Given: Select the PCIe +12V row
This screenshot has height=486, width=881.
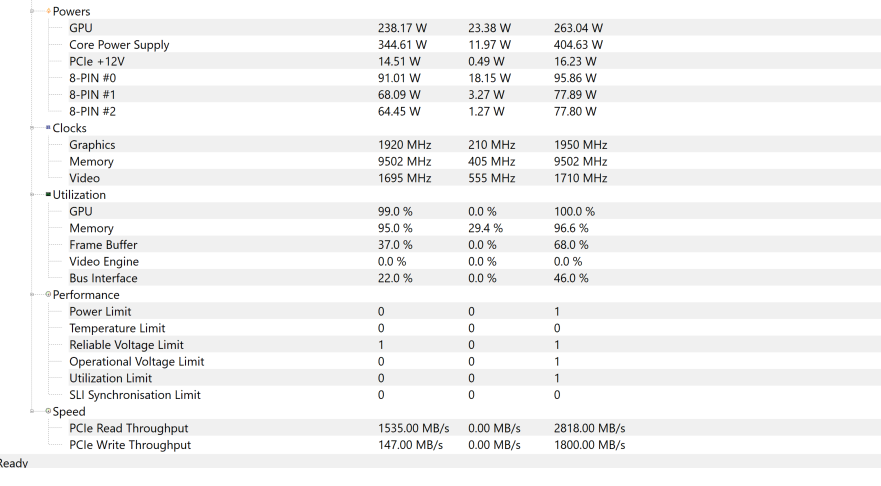Looking at the screenshot, I should (x=97, y=62).
